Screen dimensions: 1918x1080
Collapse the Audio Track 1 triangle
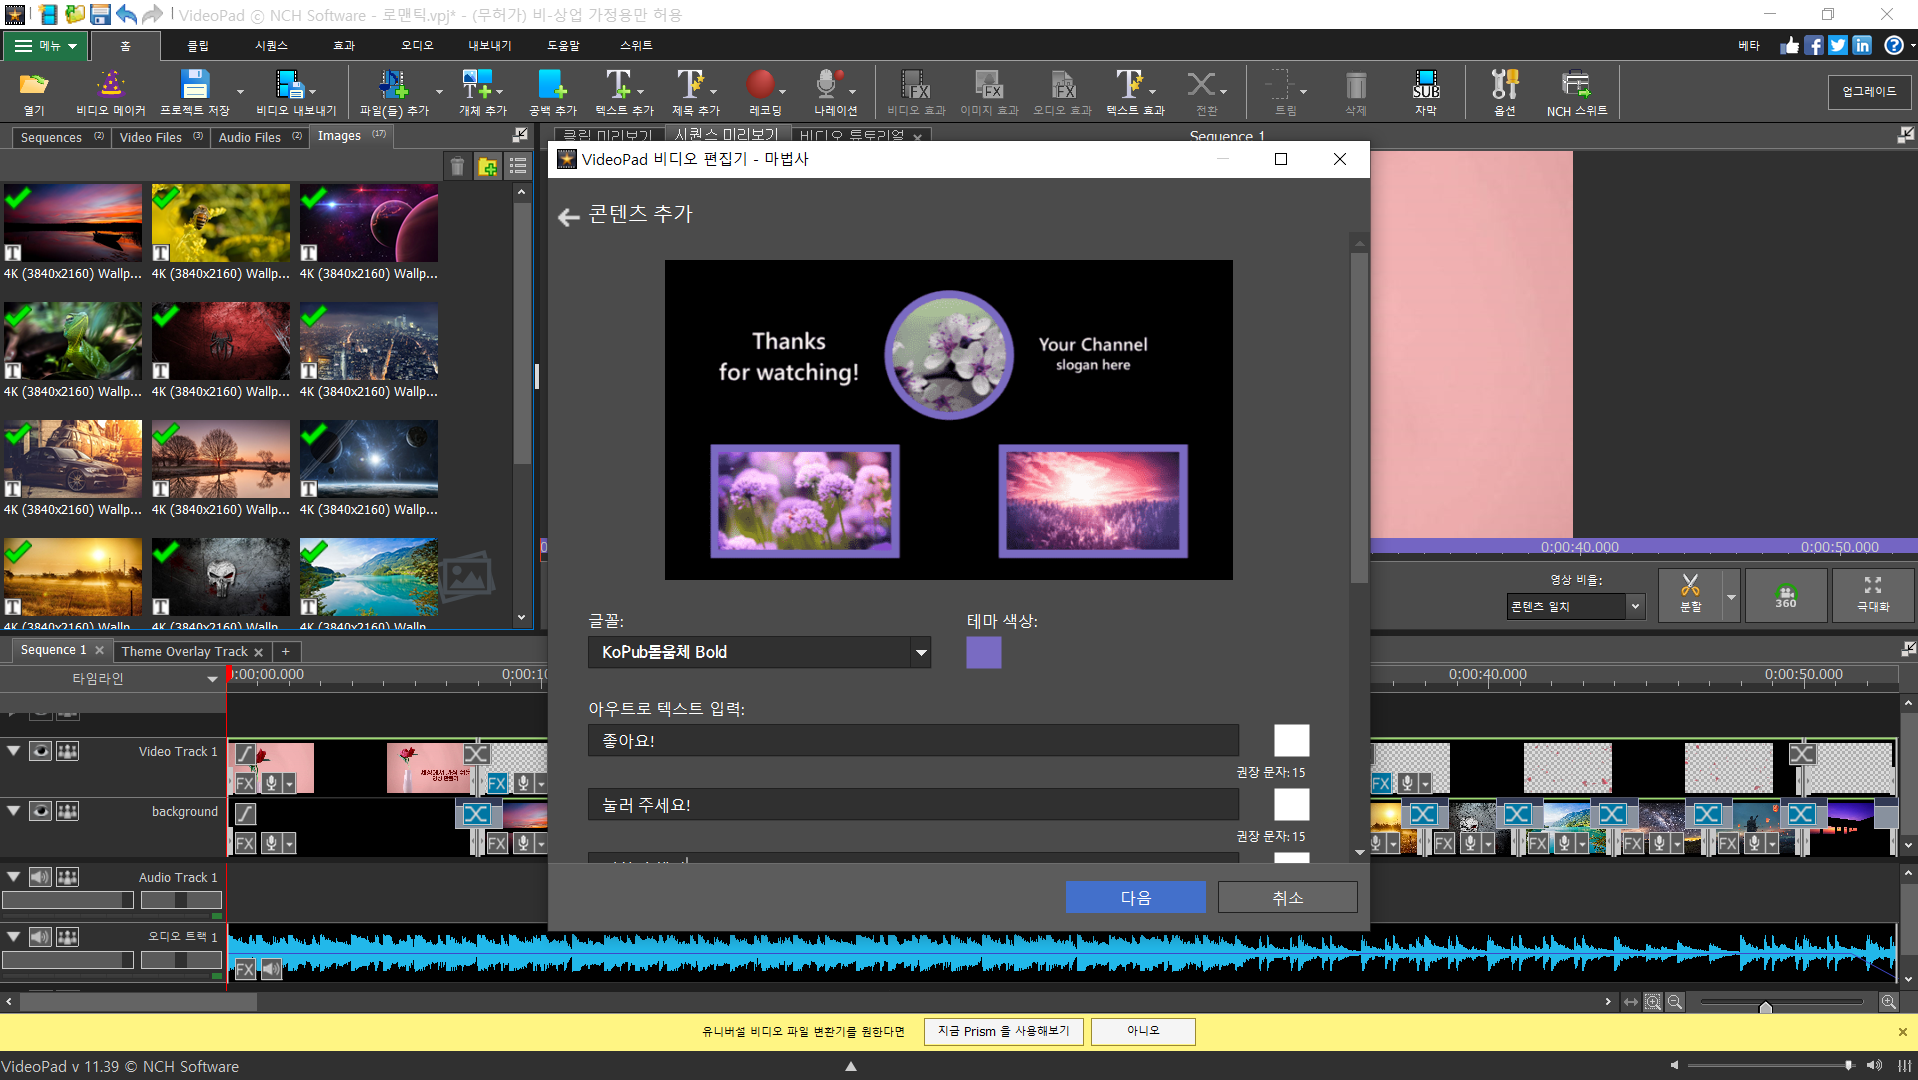coord(14,876)
